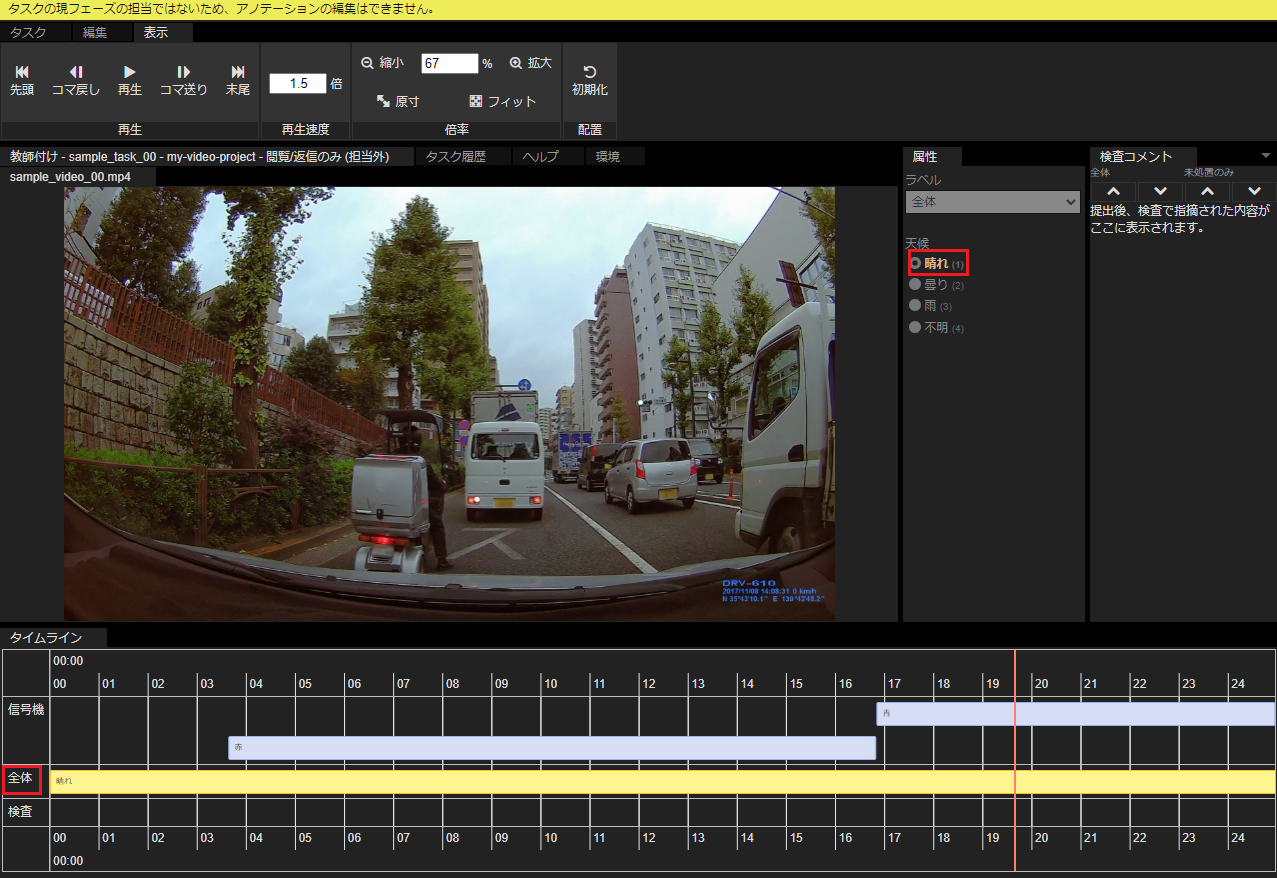
Task: Open the ラベル dropdown showing 全体
Action: [x=992, y=202]
